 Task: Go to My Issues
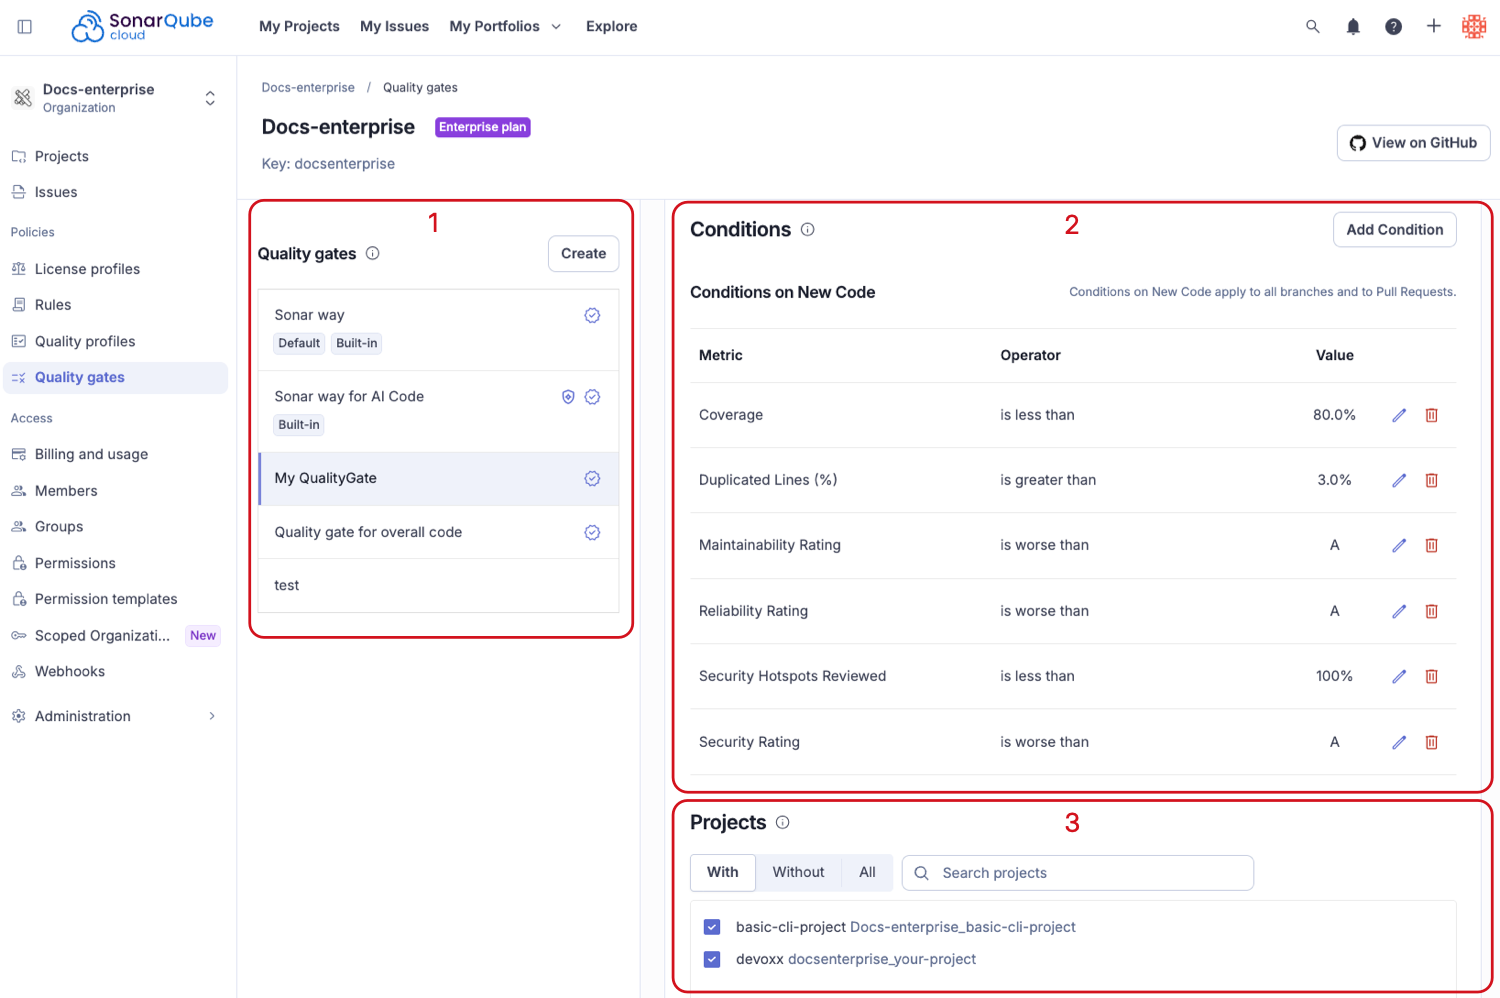click(394, 27)
